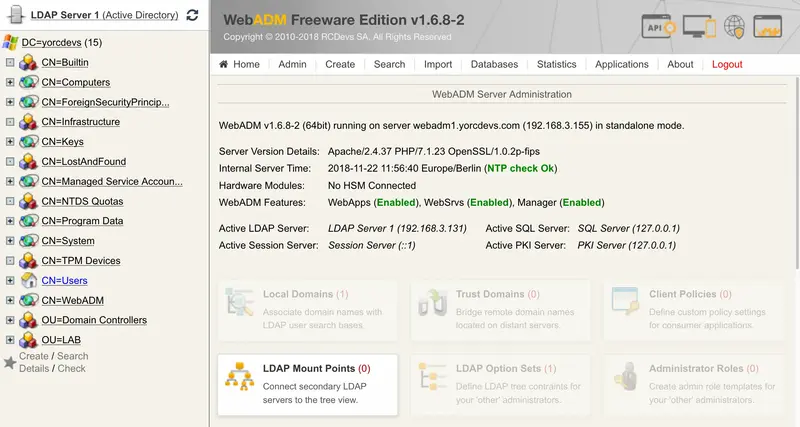
Task: Expand the CN=Program Data node
Action: (x=10, y=221)
